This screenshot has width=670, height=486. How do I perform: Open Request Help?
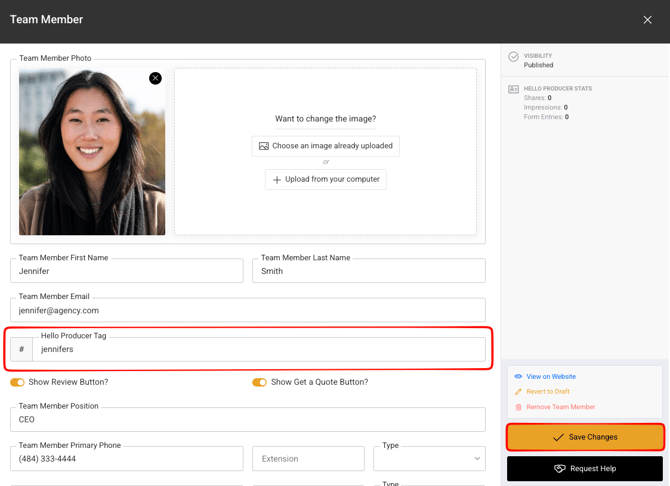585,469
